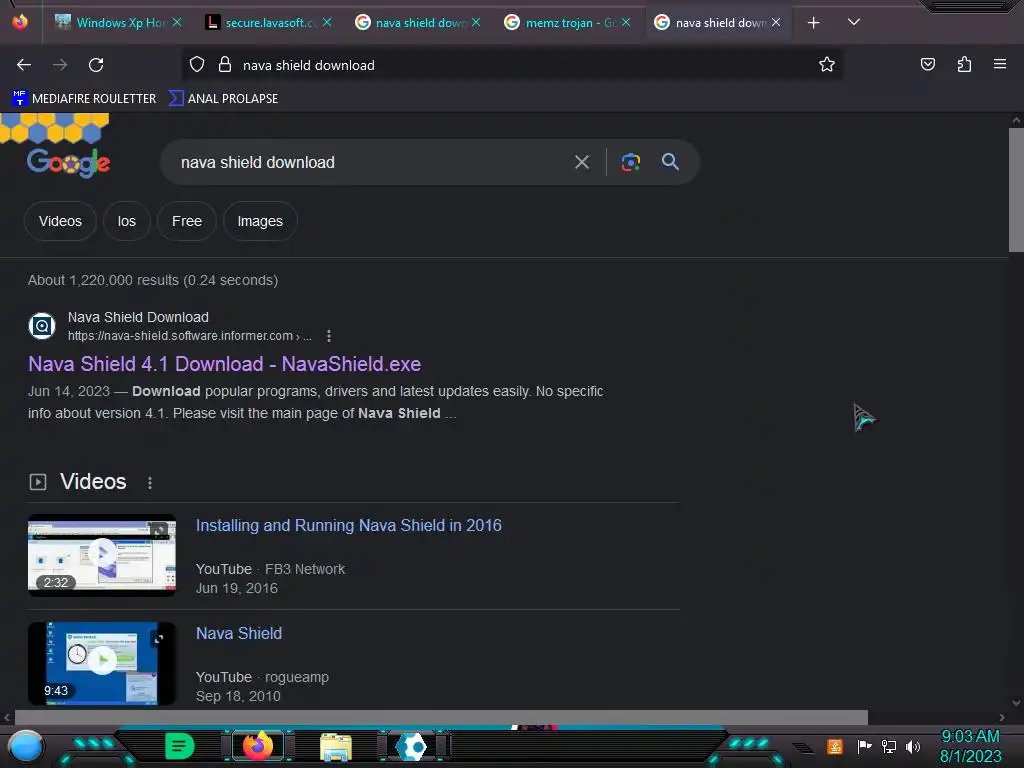Search by image with the camera icon
1024x768 pixels.
pos(631,162)
